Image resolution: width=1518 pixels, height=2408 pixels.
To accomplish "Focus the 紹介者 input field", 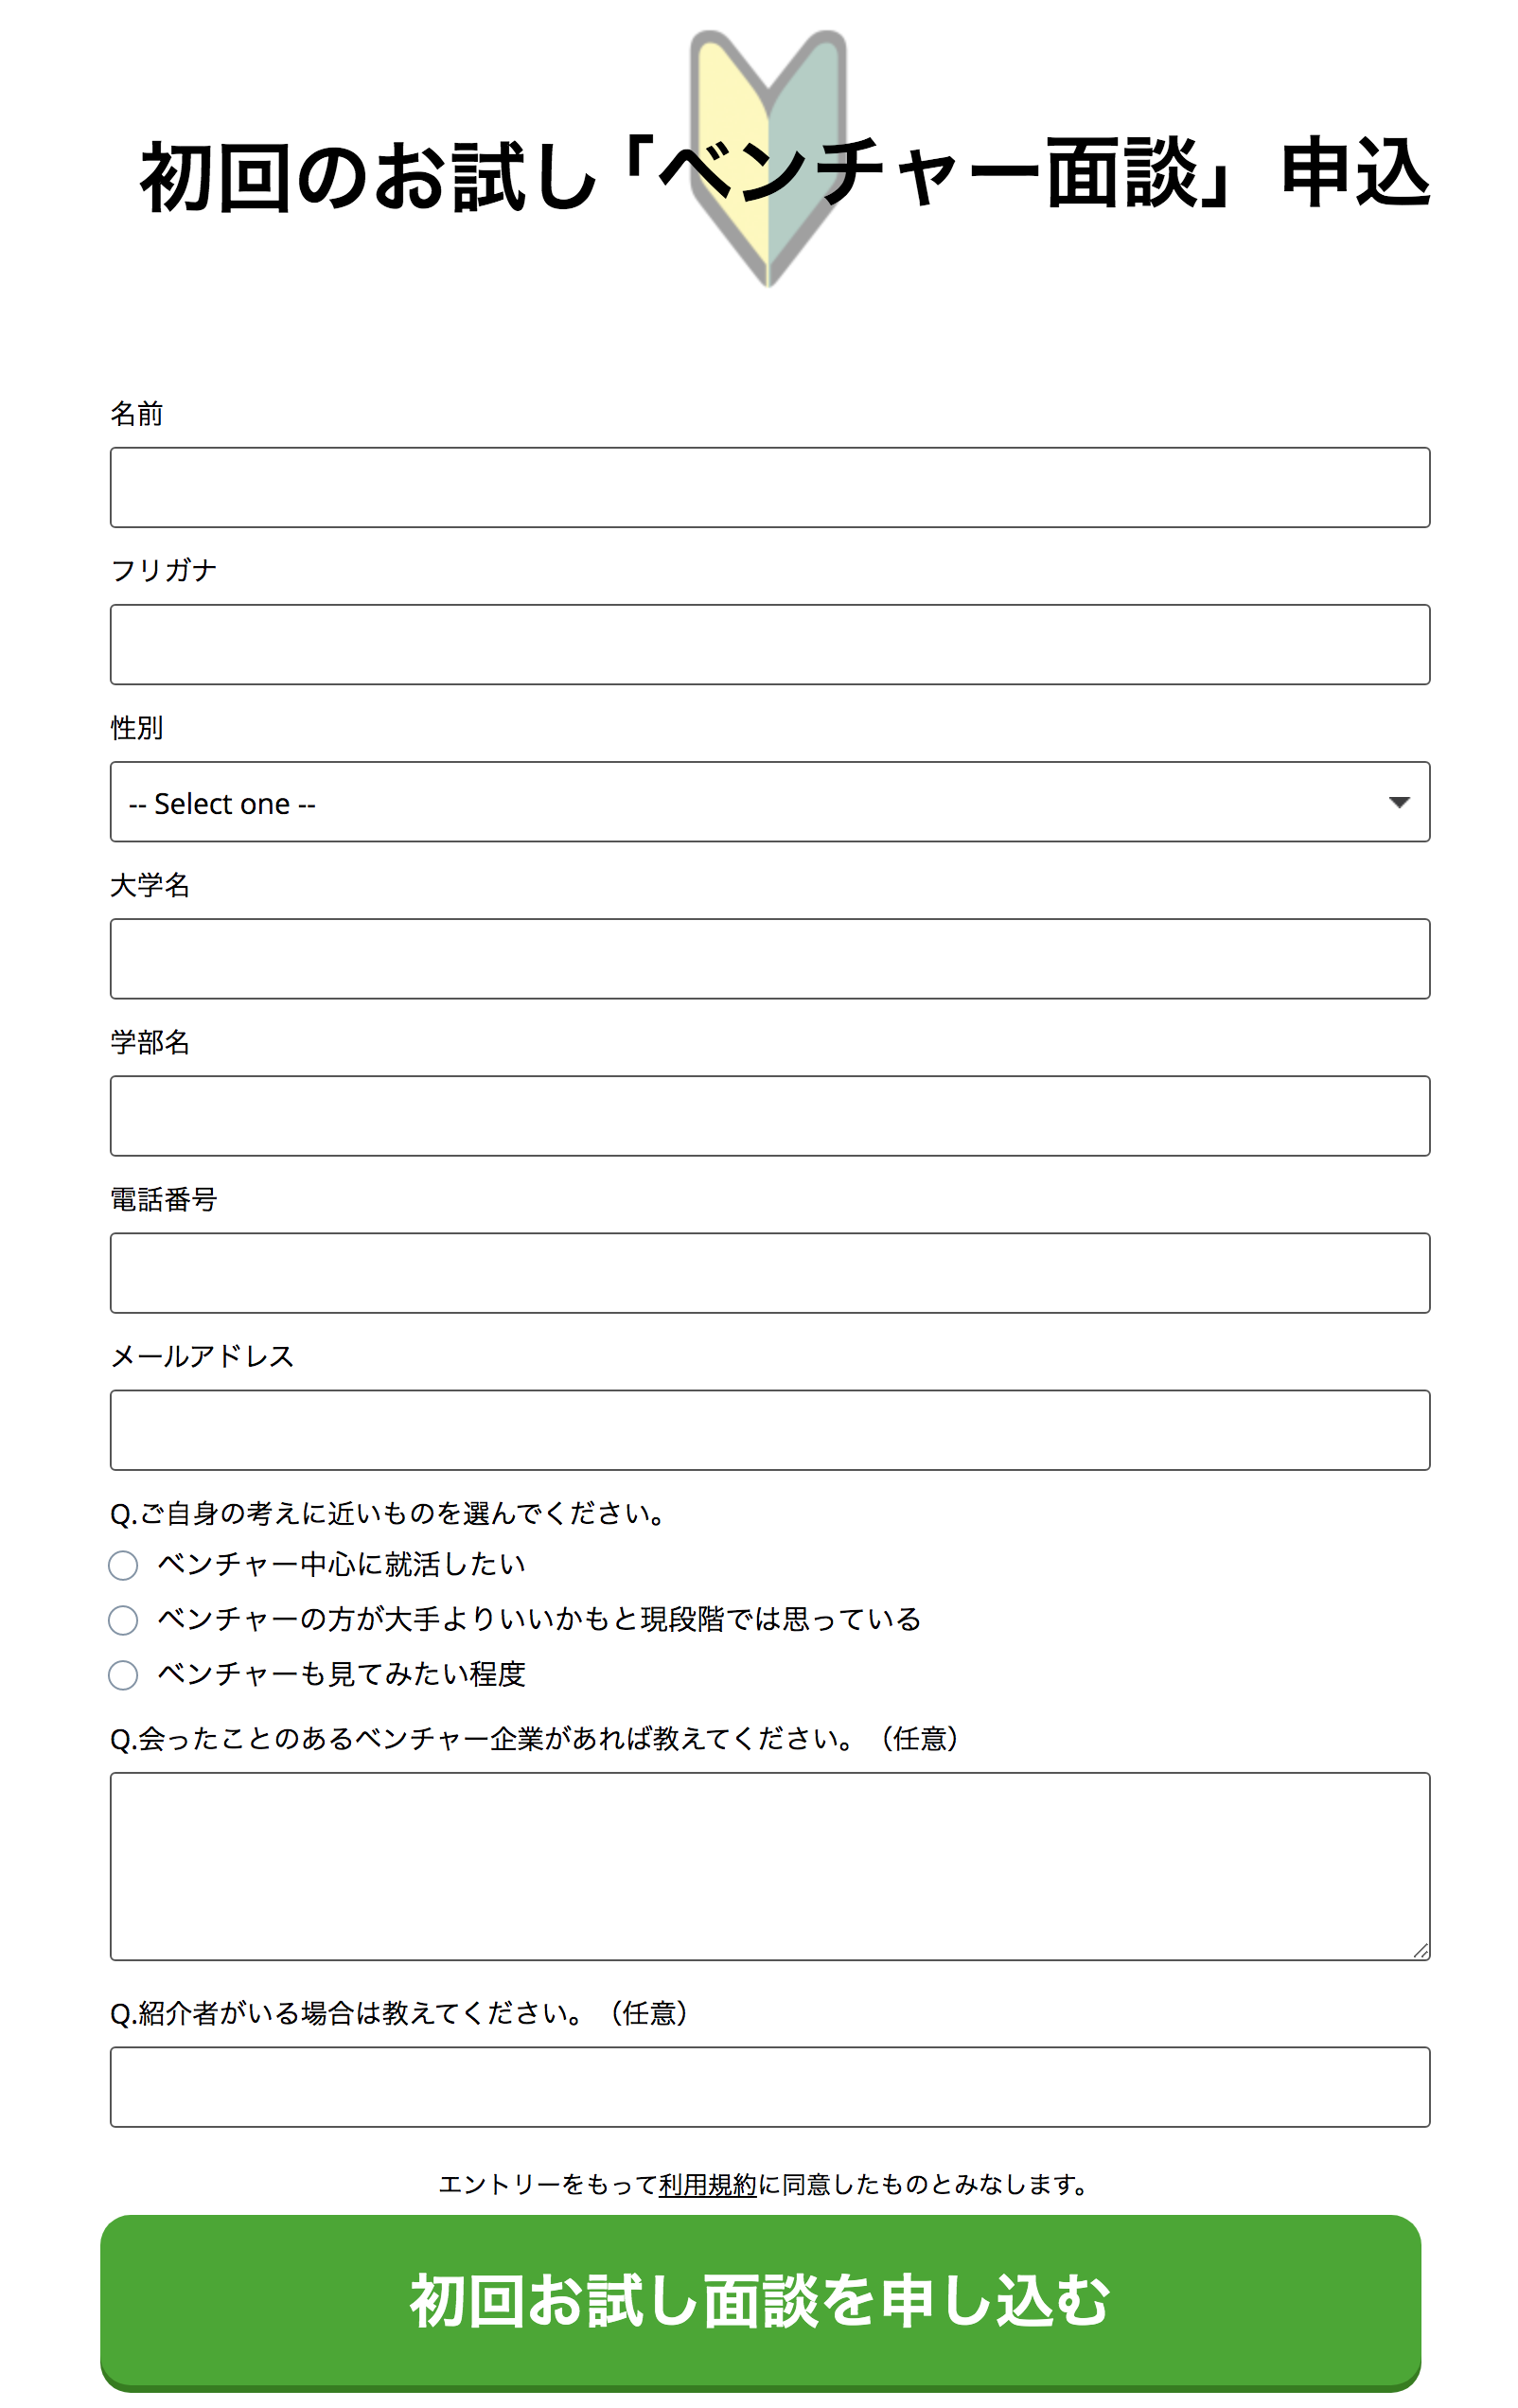I will click(x=770, y=2087).
